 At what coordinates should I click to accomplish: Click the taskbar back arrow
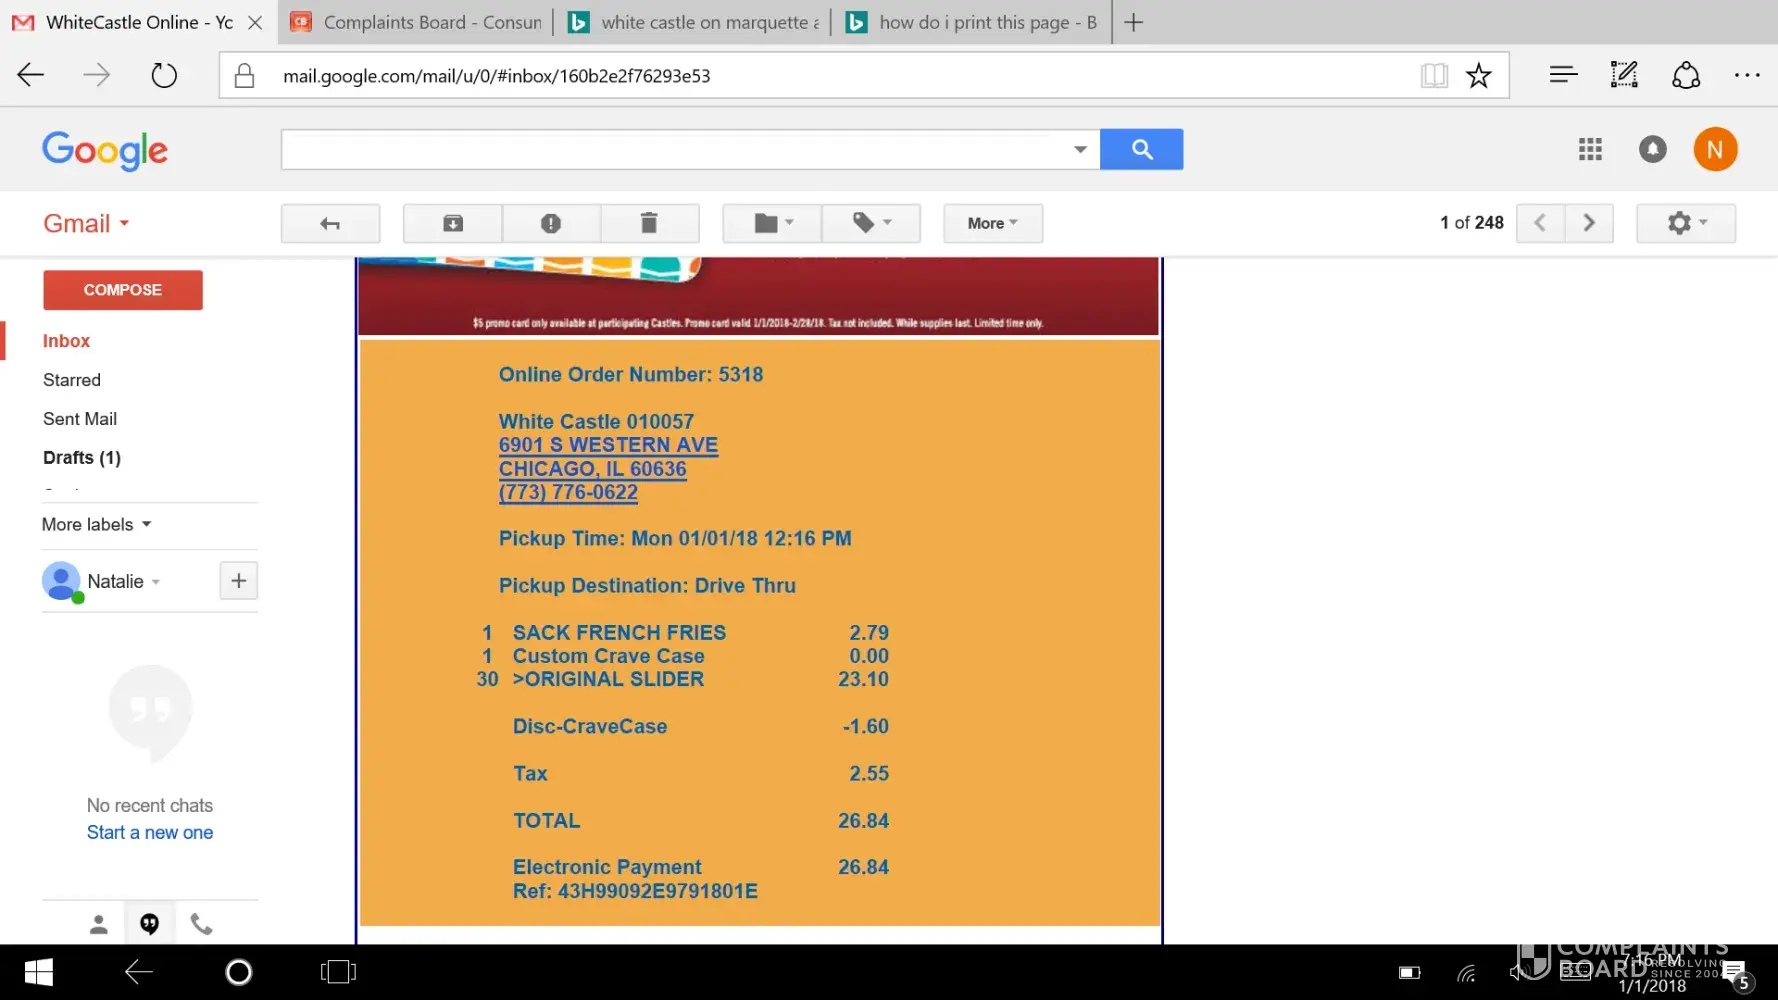pyautogui.click(x=139, y=972)
